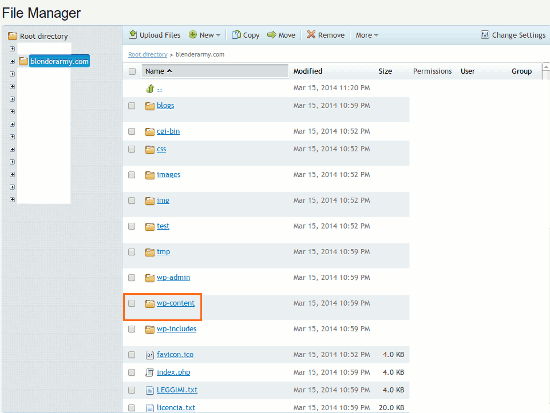Click the red Remove X icon
Image resolution: width=550 pixels, height=413 pixels.
tap(311, 34)
